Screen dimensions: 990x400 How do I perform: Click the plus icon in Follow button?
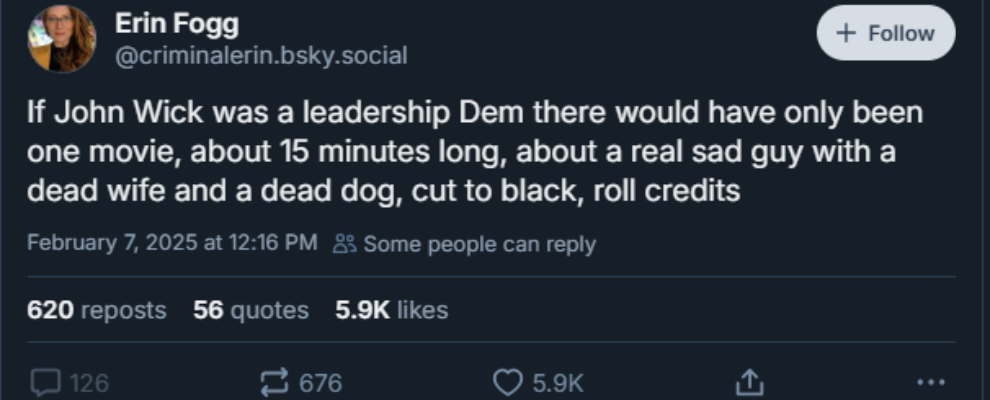(845, 33)
